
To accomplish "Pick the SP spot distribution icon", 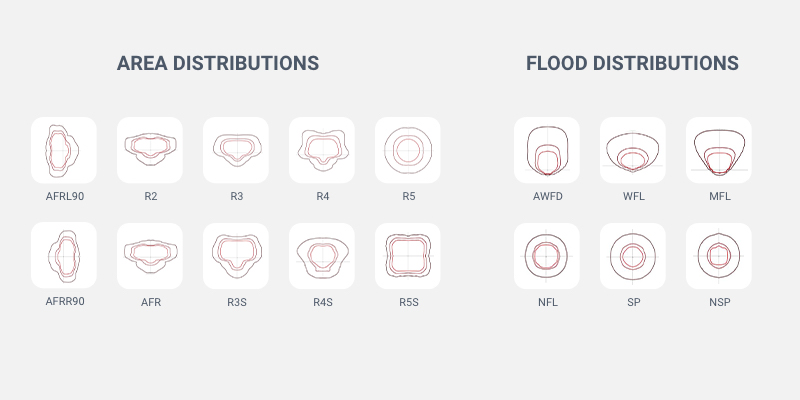I will (x=633, y=255).
